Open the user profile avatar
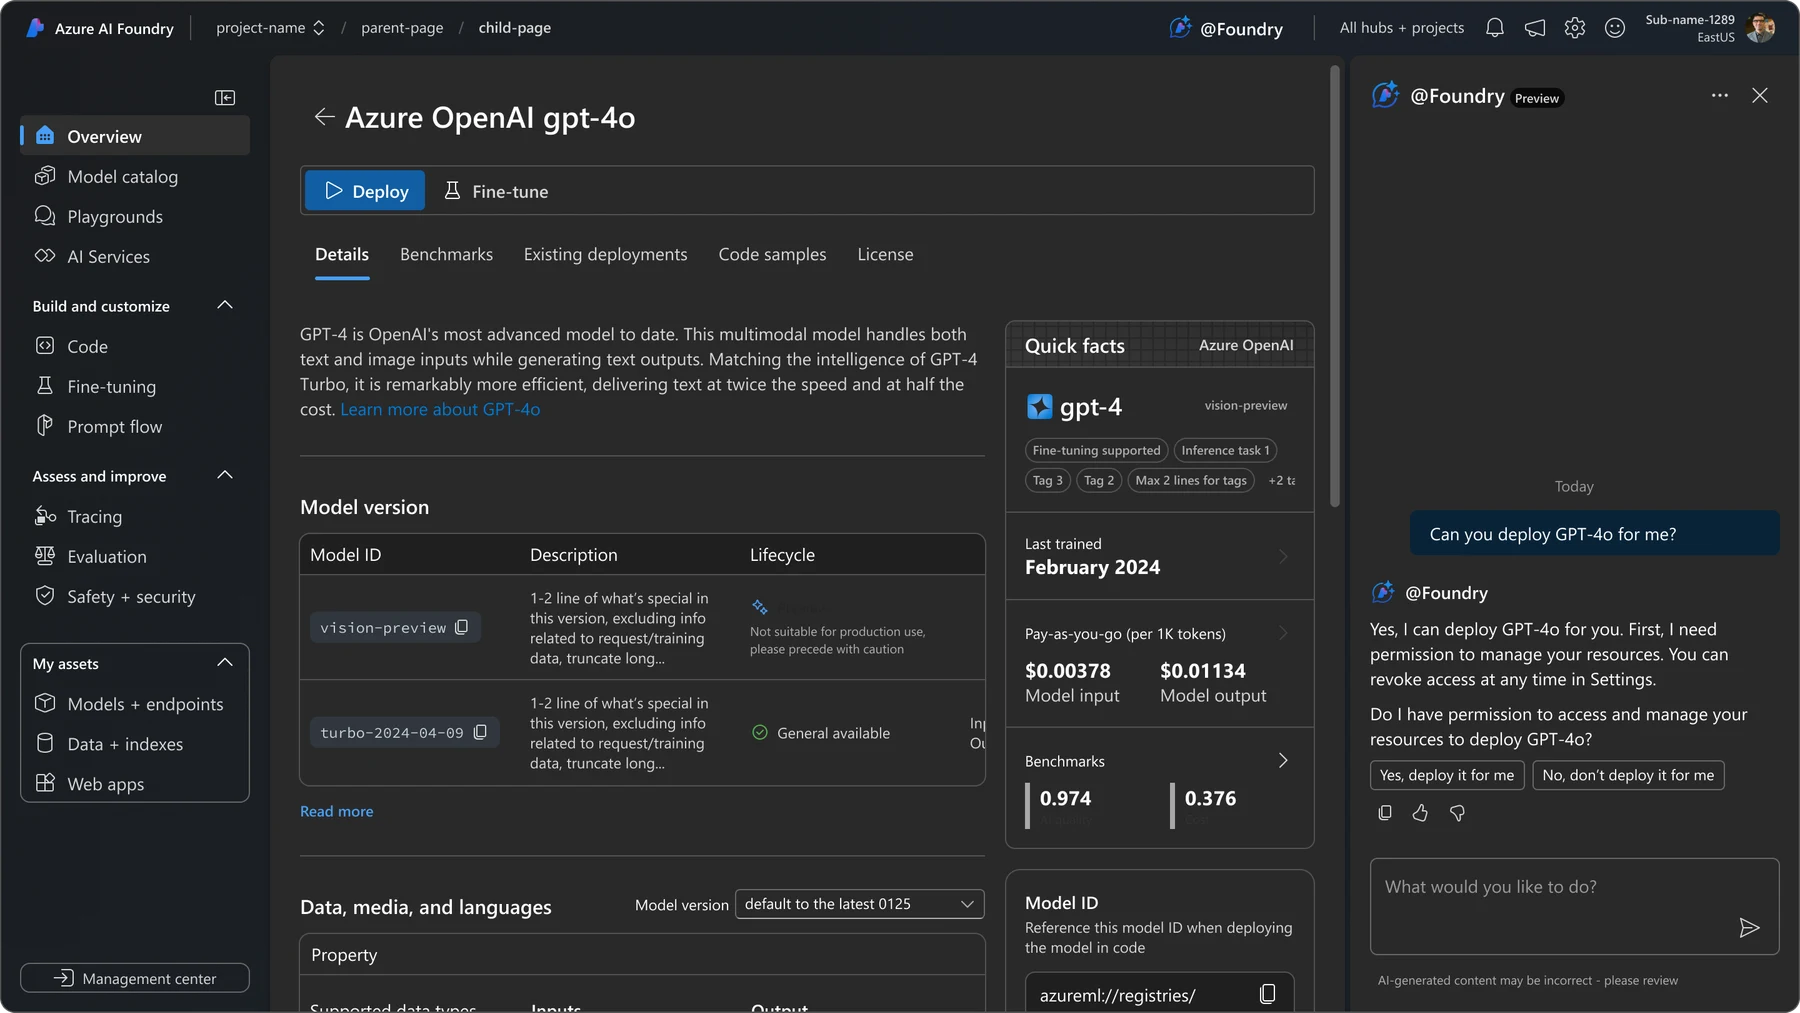The image size is (1800, 1013). (1761, 28)
